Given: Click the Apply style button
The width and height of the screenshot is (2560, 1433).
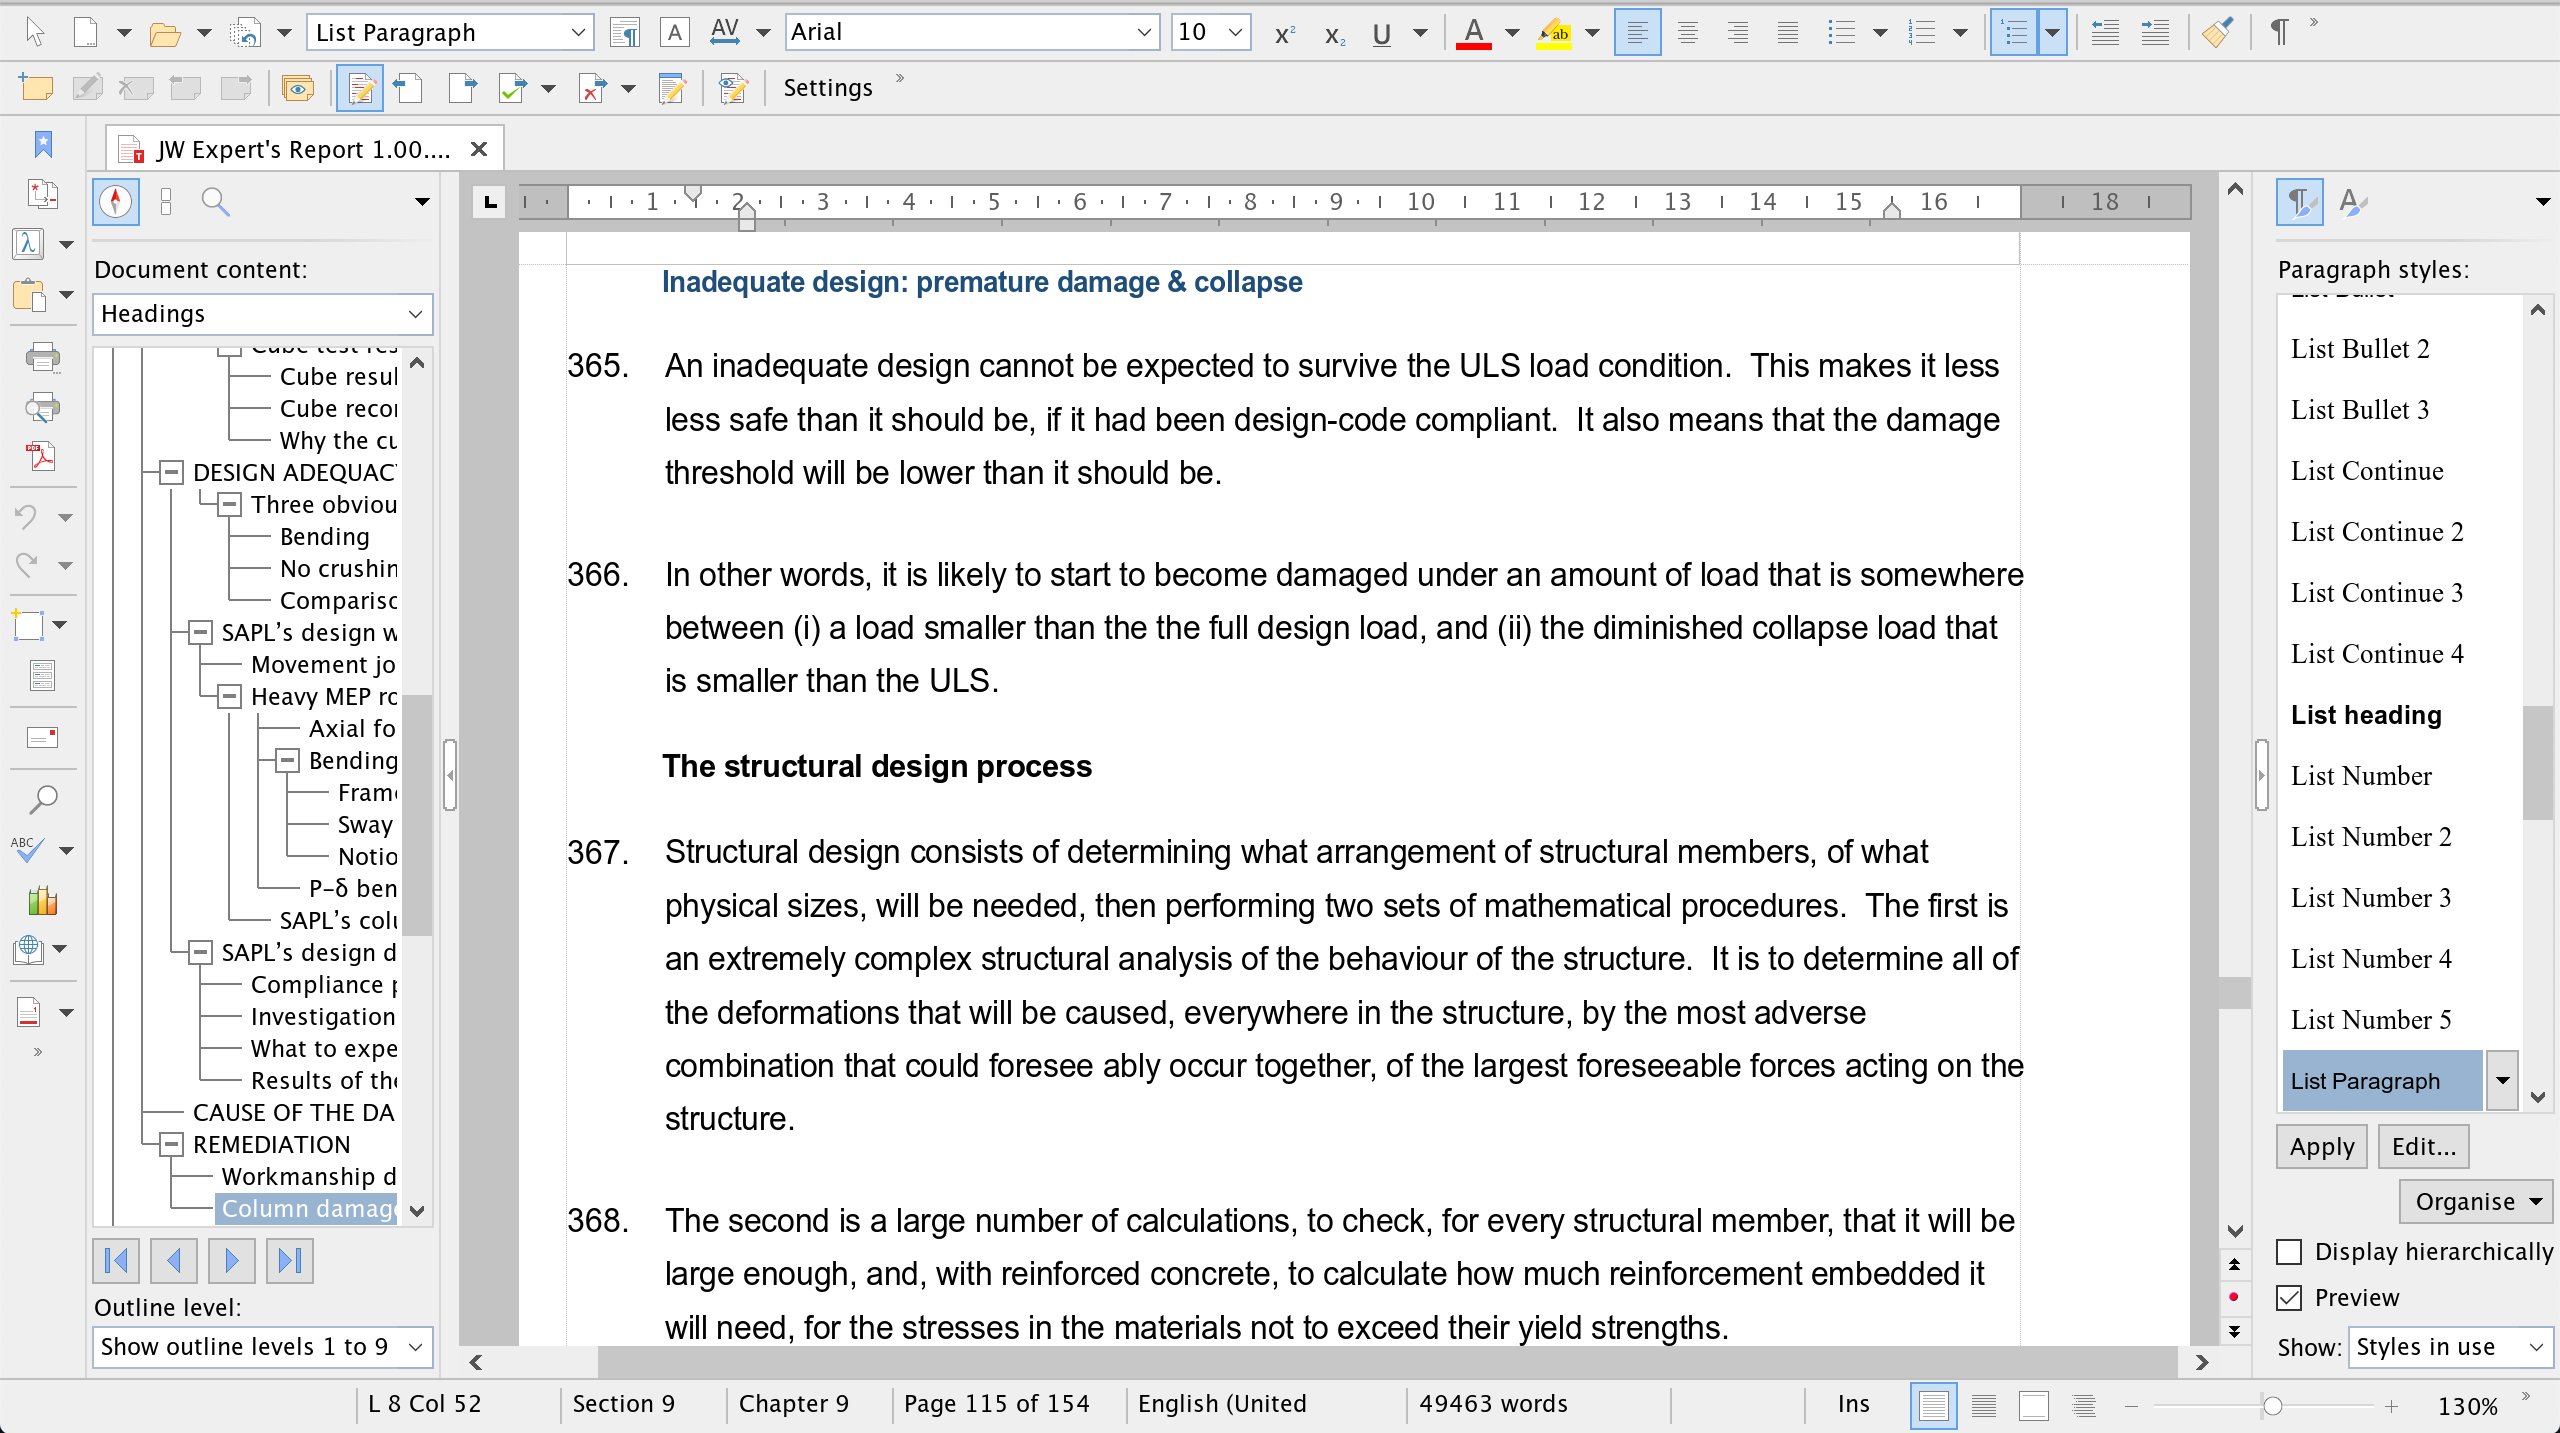Looking at the screenshot, I should pyautogui.click(x=2321, y=1146).
